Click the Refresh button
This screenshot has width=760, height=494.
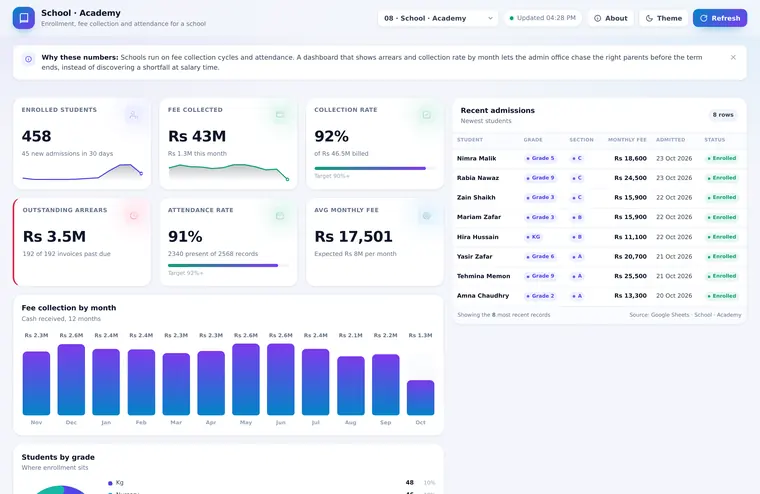(720, 18)
